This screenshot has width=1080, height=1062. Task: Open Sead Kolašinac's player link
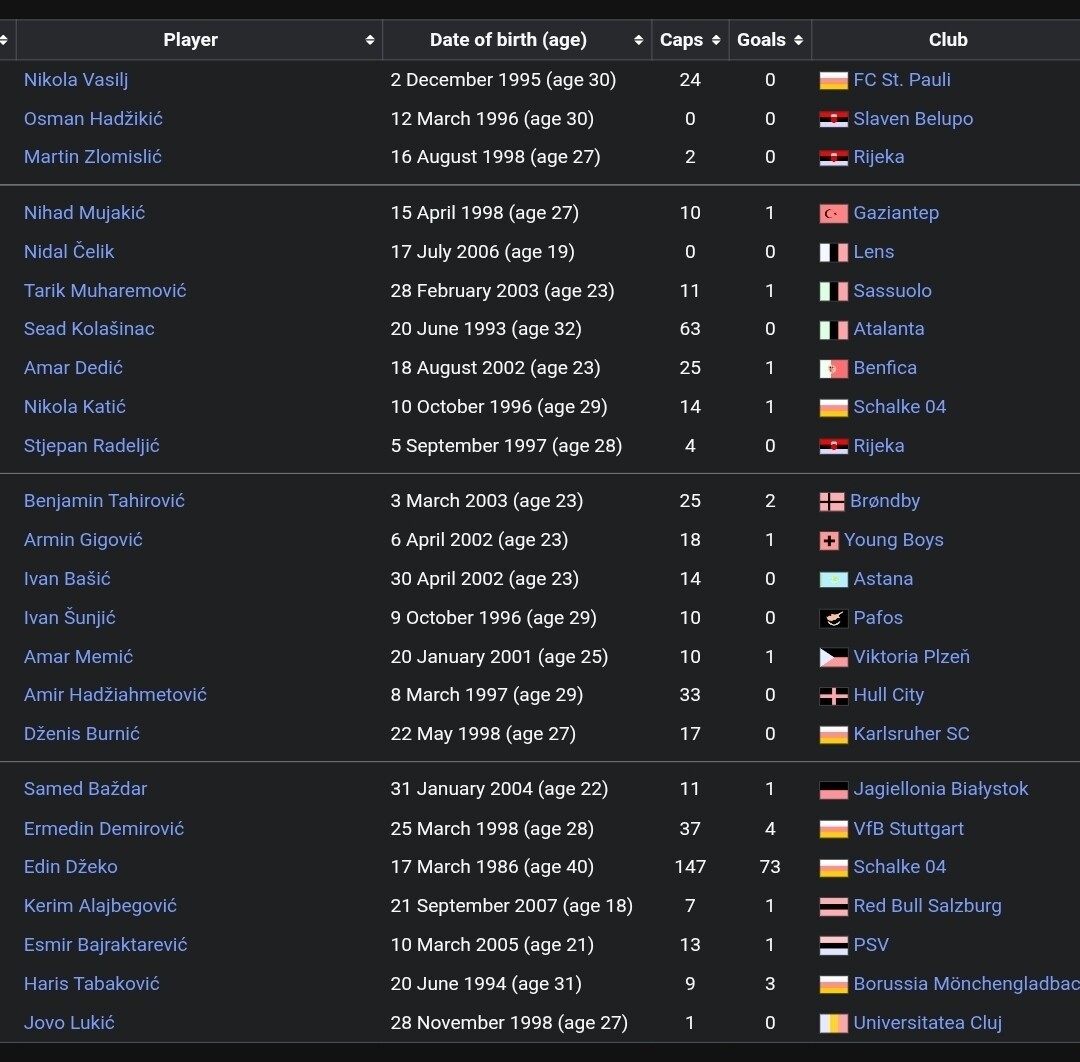(89, 329)
